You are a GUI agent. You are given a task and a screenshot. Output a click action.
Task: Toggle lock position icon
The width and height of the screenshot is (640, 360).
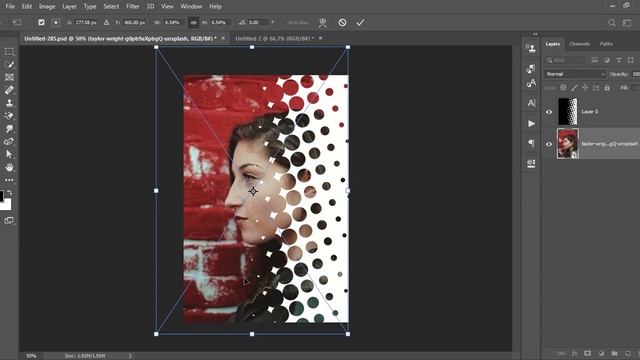click(585, 88)
